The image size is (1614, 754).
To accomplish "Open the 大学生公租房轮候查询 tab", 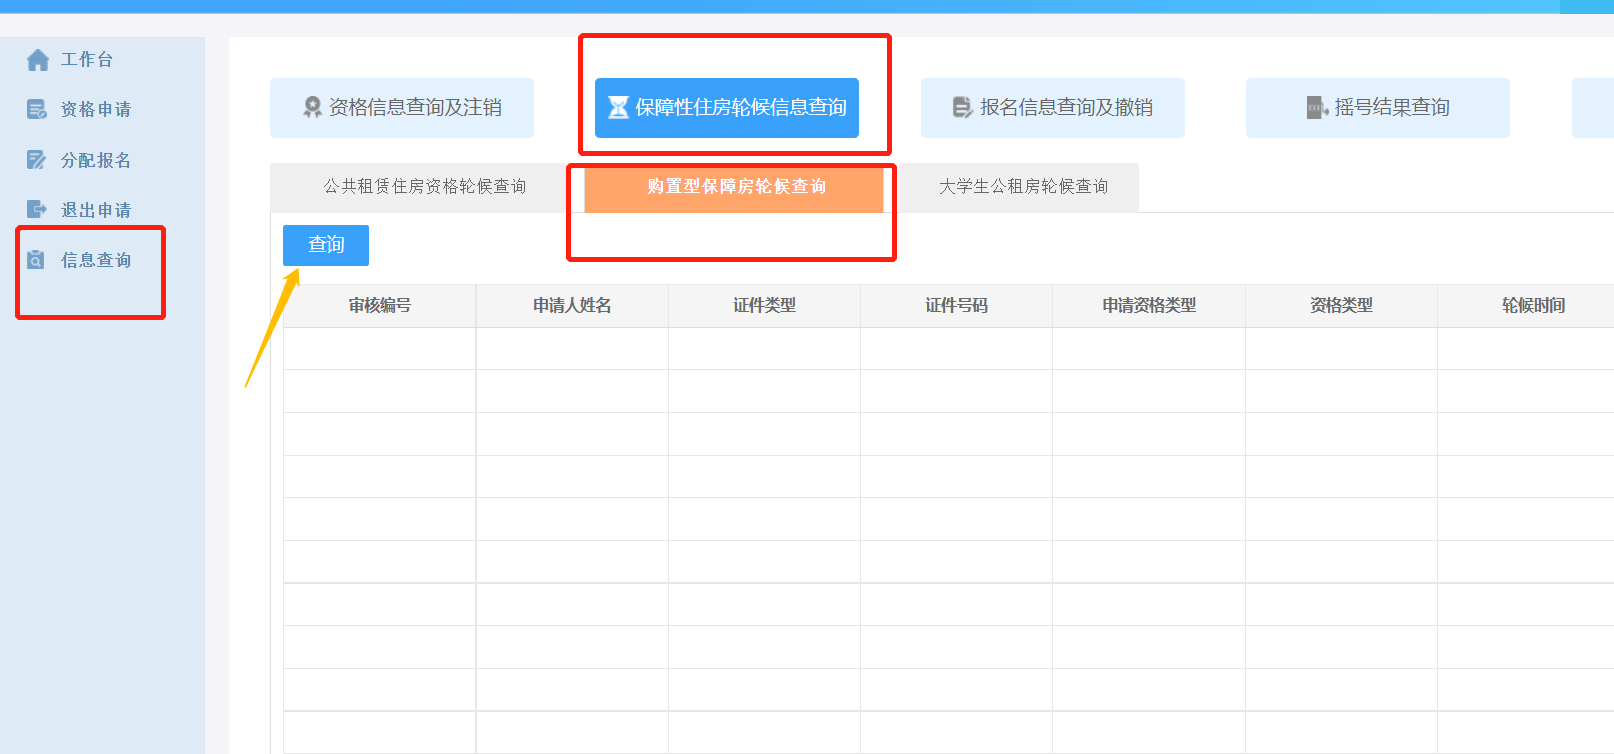I will [1023, 187].
